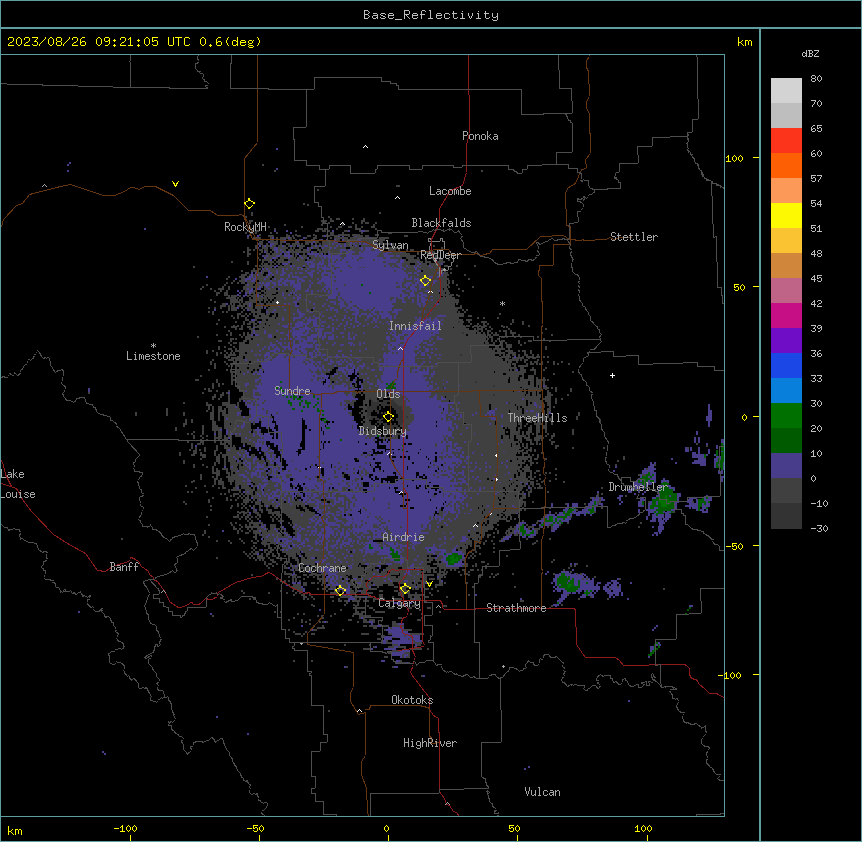Click the green echo cell below Drumheller label
This screenshot has height=842, width=862.
pos(665,501)
